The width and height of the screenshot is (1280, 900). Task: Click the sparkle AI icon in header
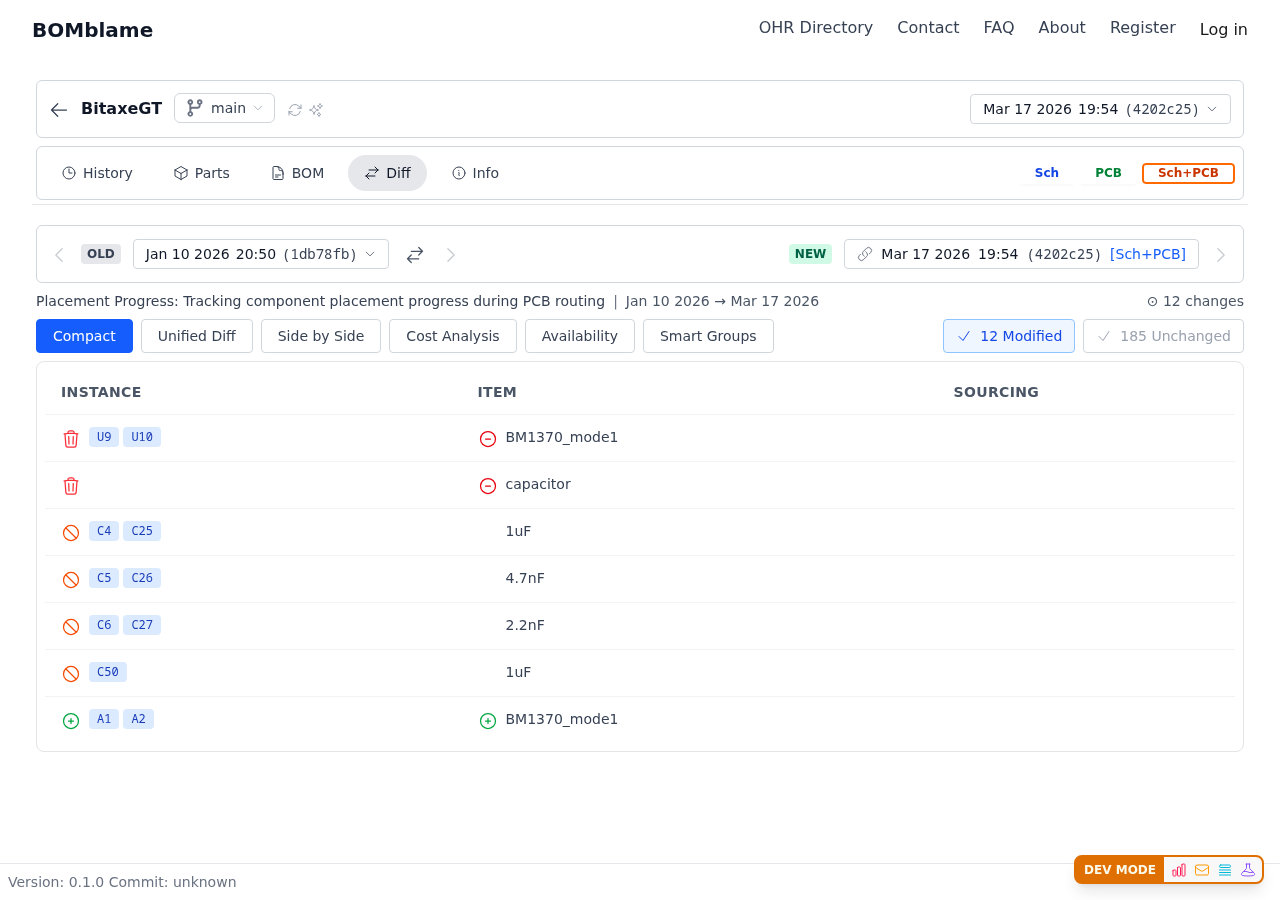(316, 110)
